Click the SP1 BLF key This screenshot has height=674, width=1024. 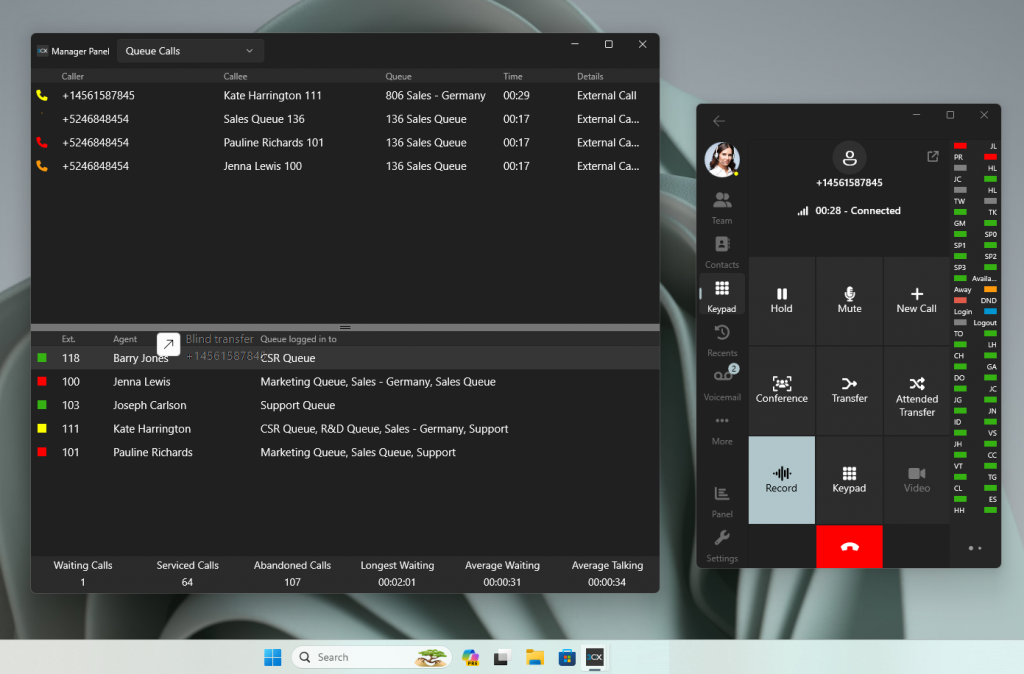coord(975,246)
